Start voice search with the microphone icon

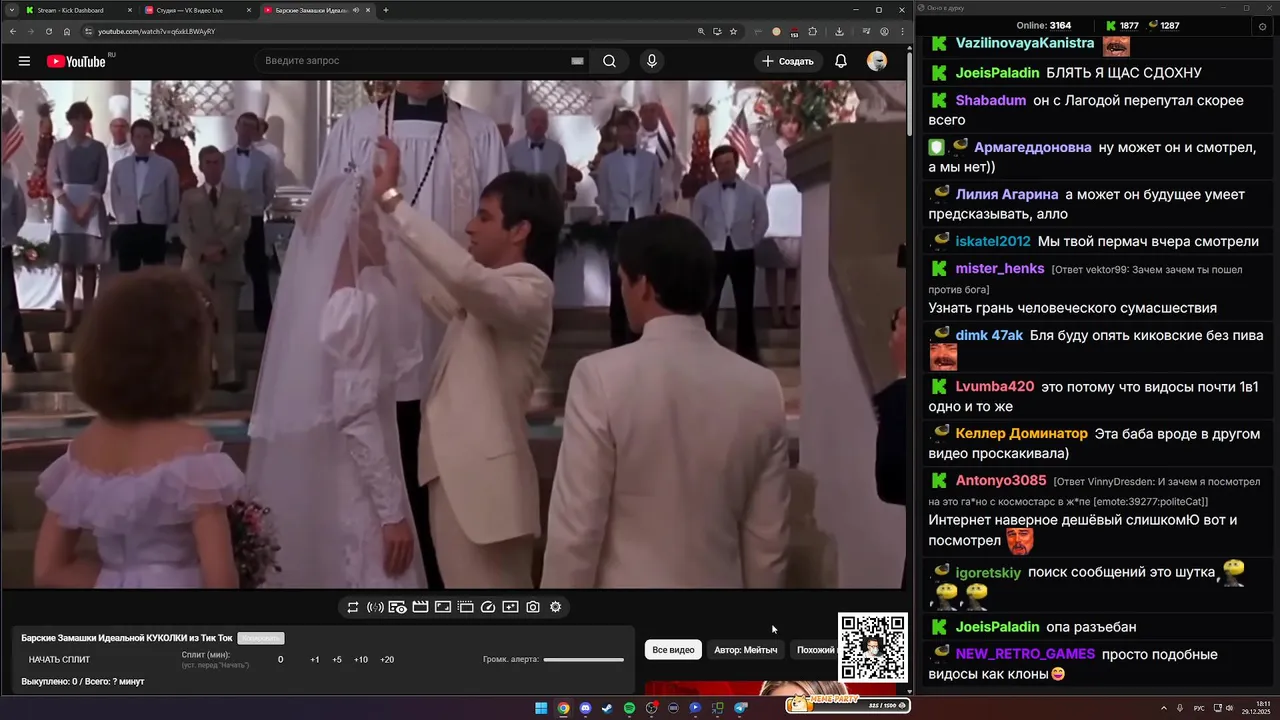point(652,61)
